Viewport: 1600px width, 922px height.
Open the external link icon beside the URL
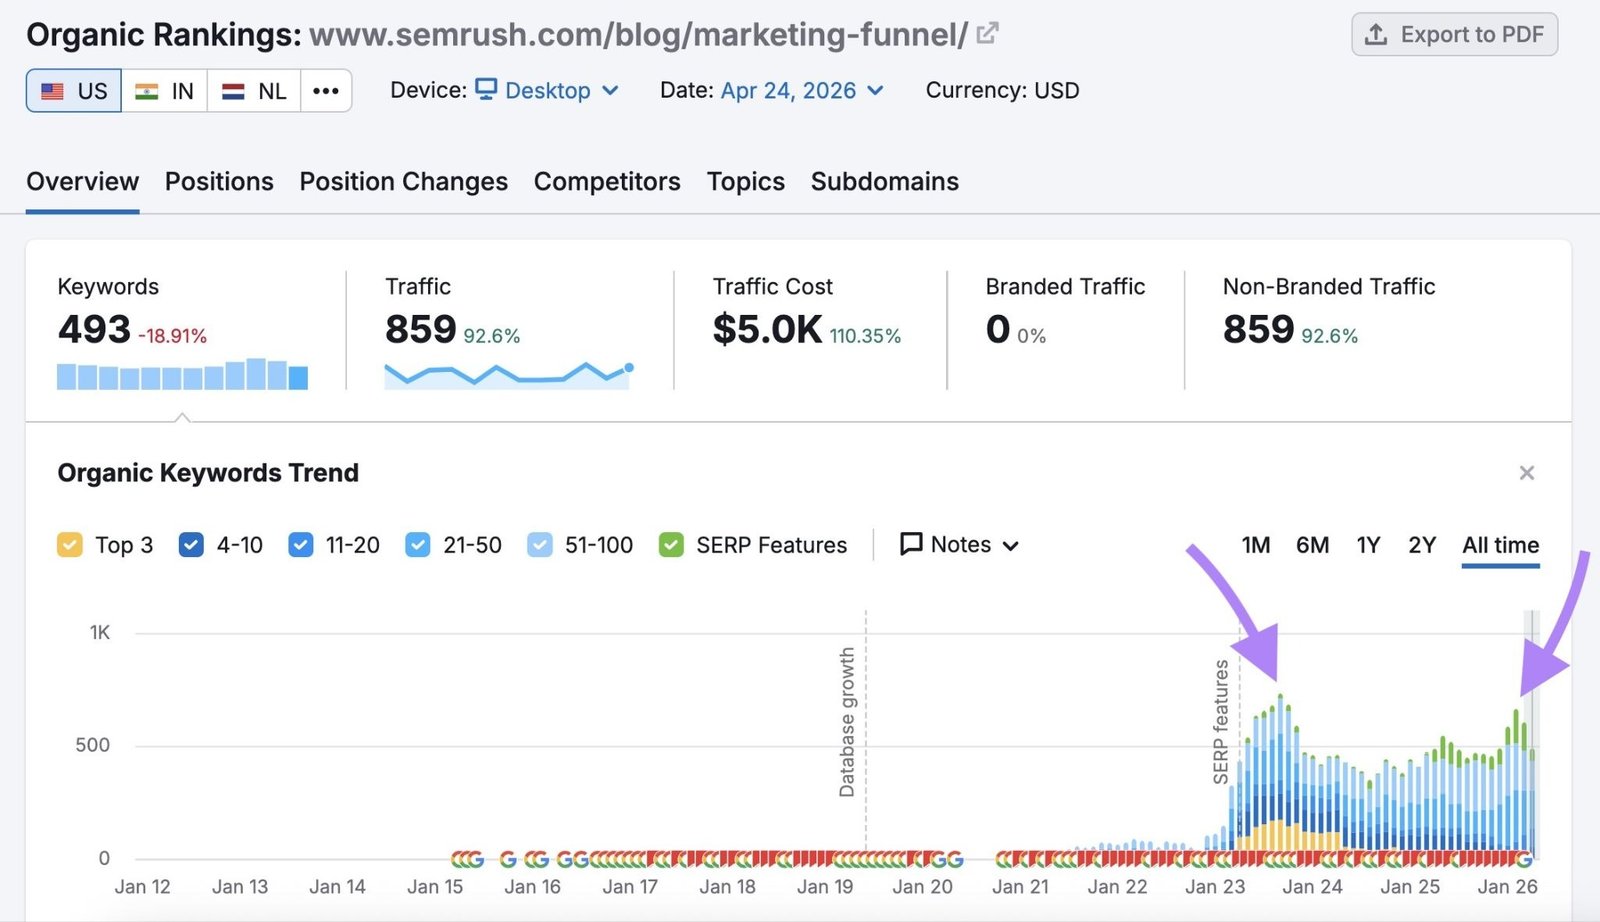(x=988, y=33)
